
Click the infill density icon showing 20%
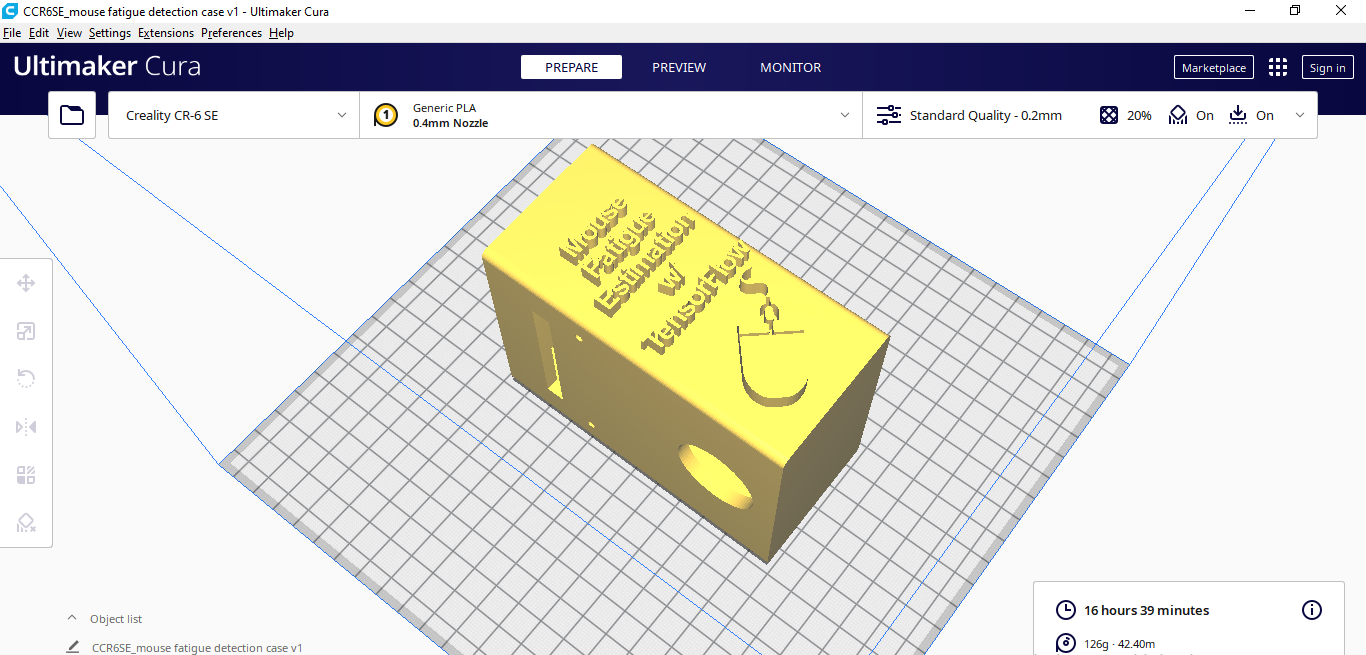[x=1109, y=115]
